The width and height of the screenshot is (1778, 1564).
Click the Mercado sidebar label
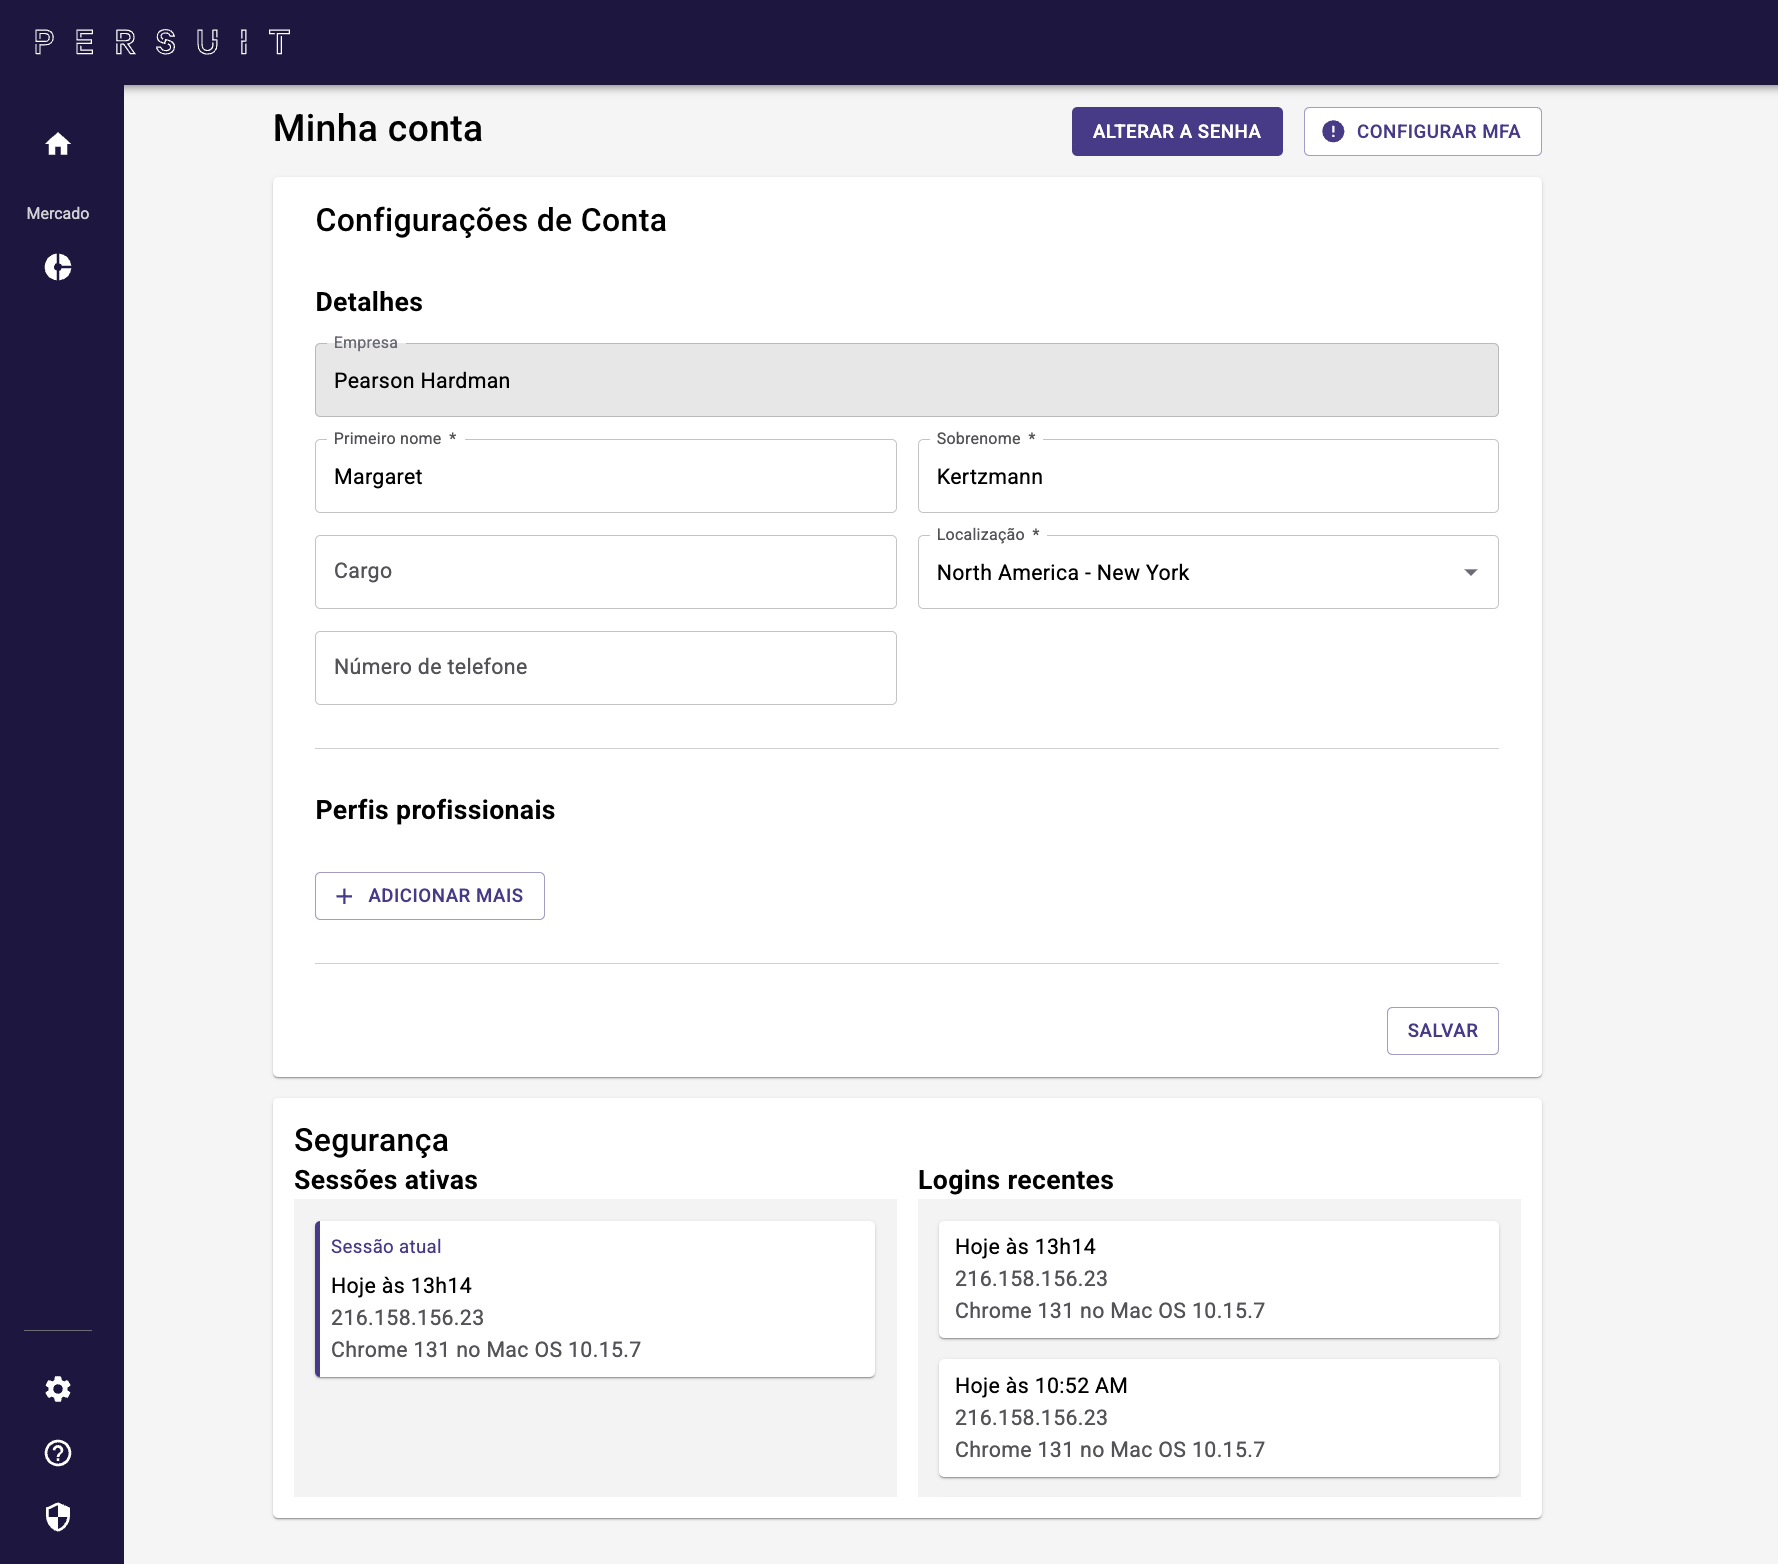coord(58,213)
